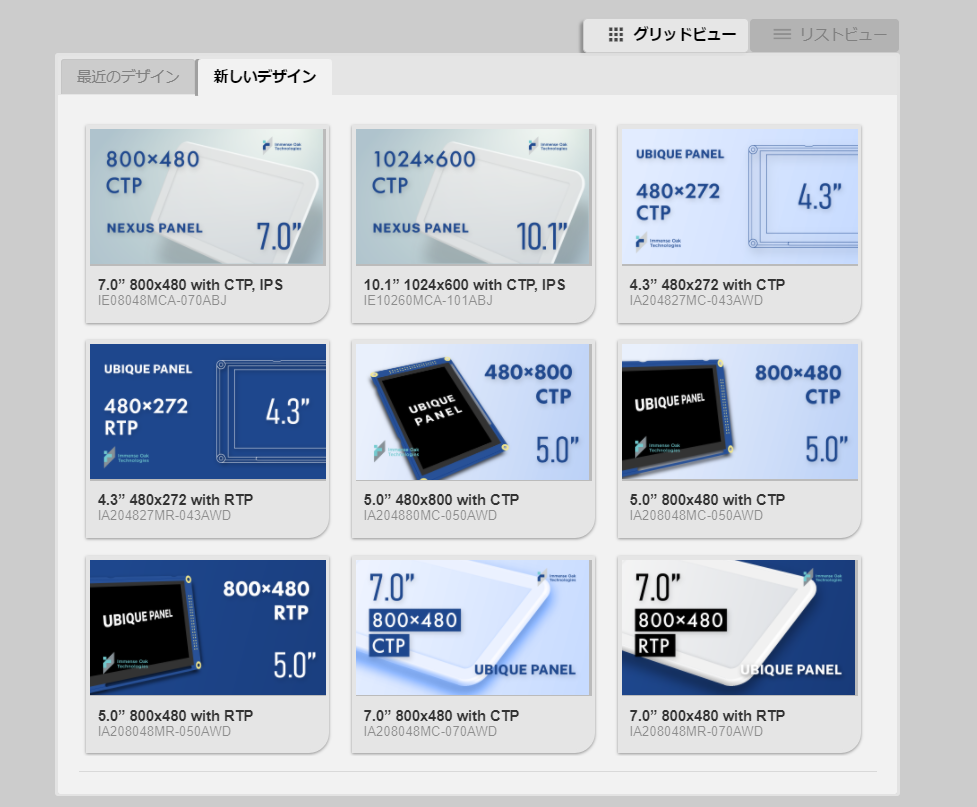
Task: Select the 新しいデザイン tab
Action: [265, 77]
